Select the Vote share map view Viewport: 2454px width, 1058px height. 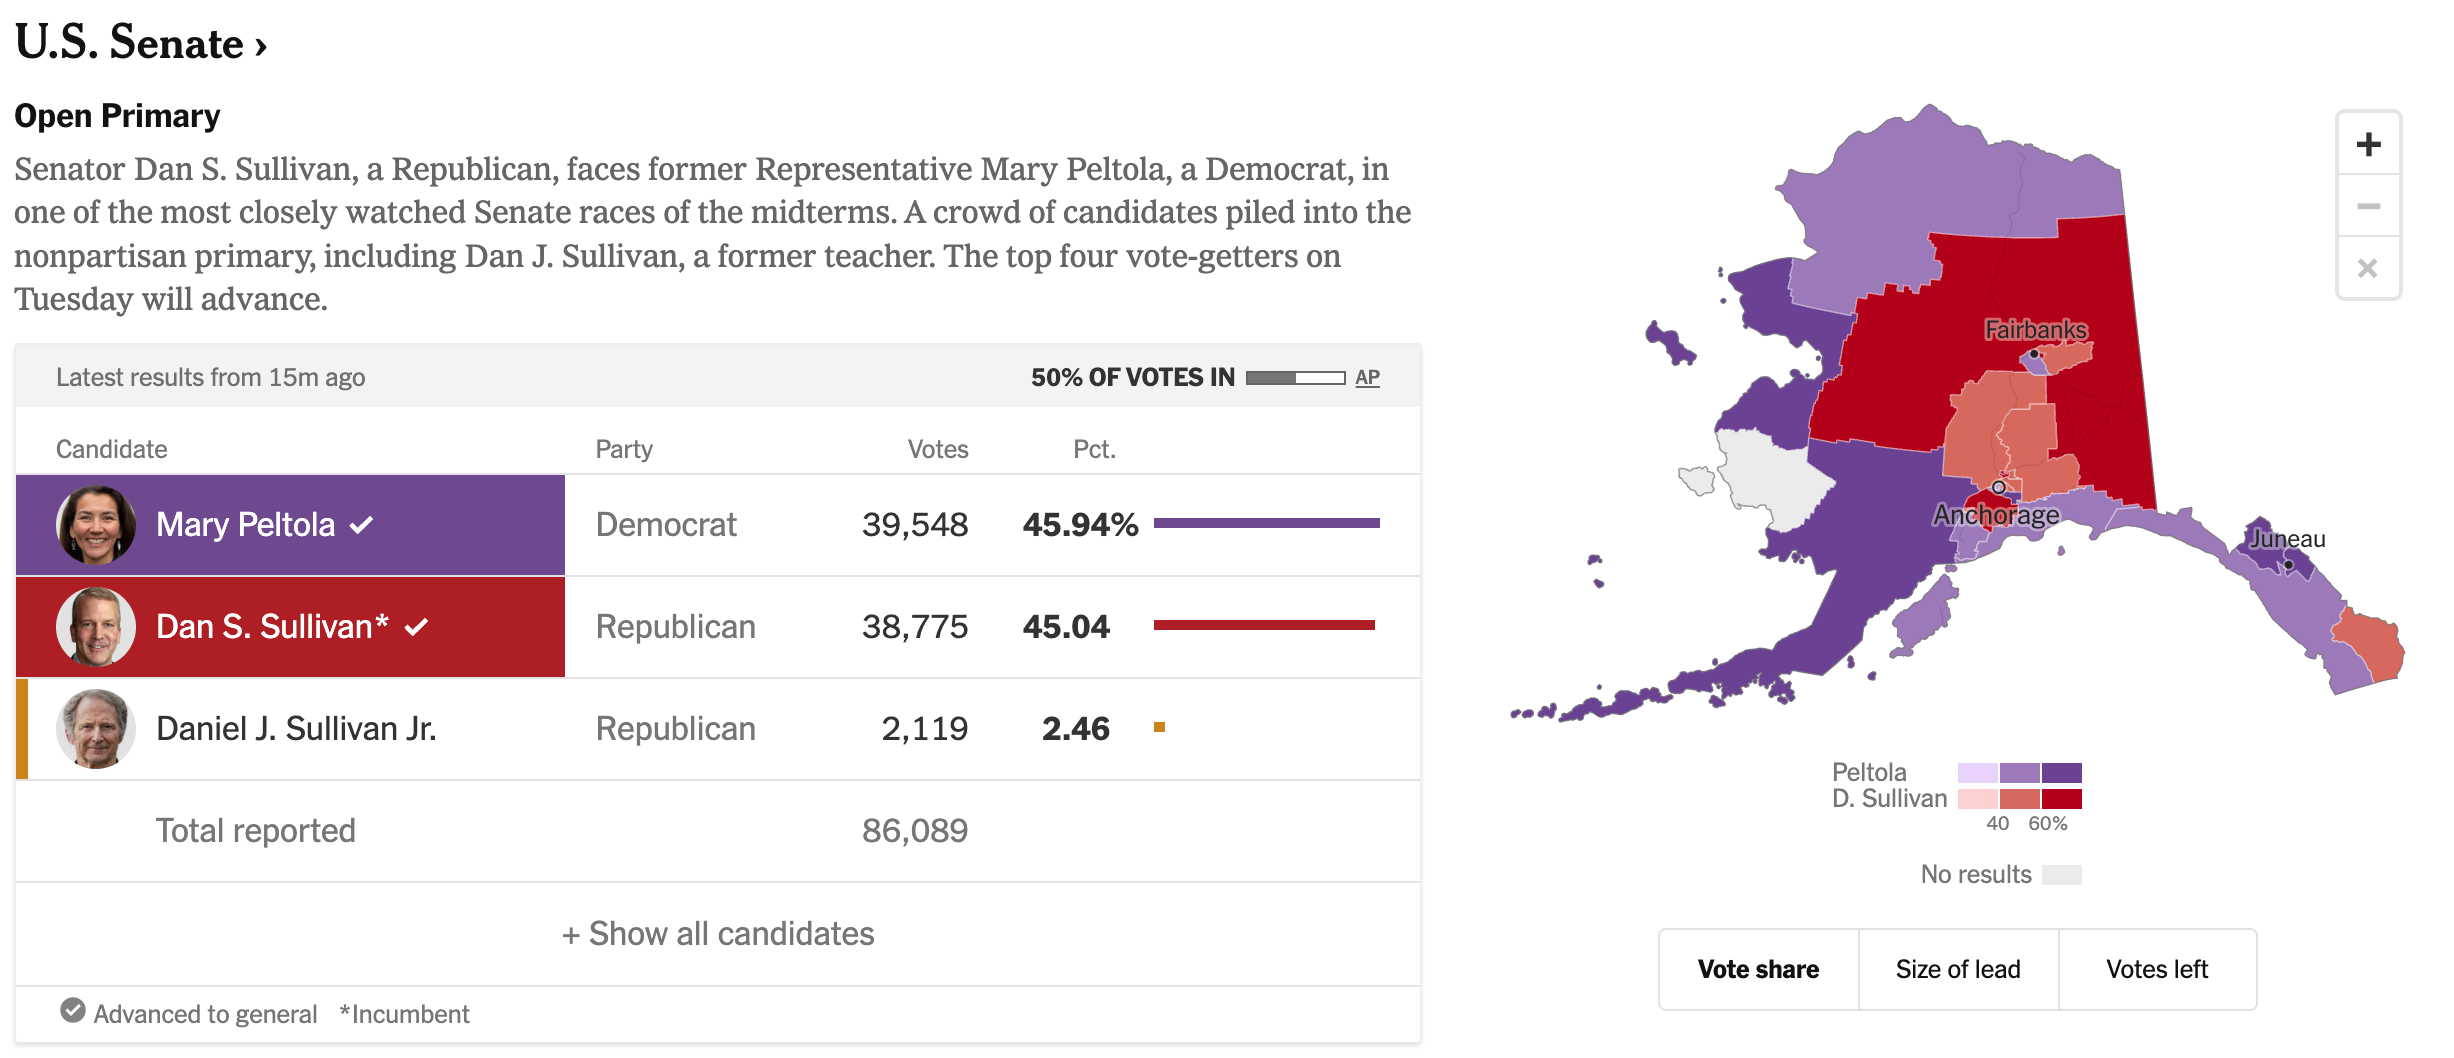coord(1759,969)
